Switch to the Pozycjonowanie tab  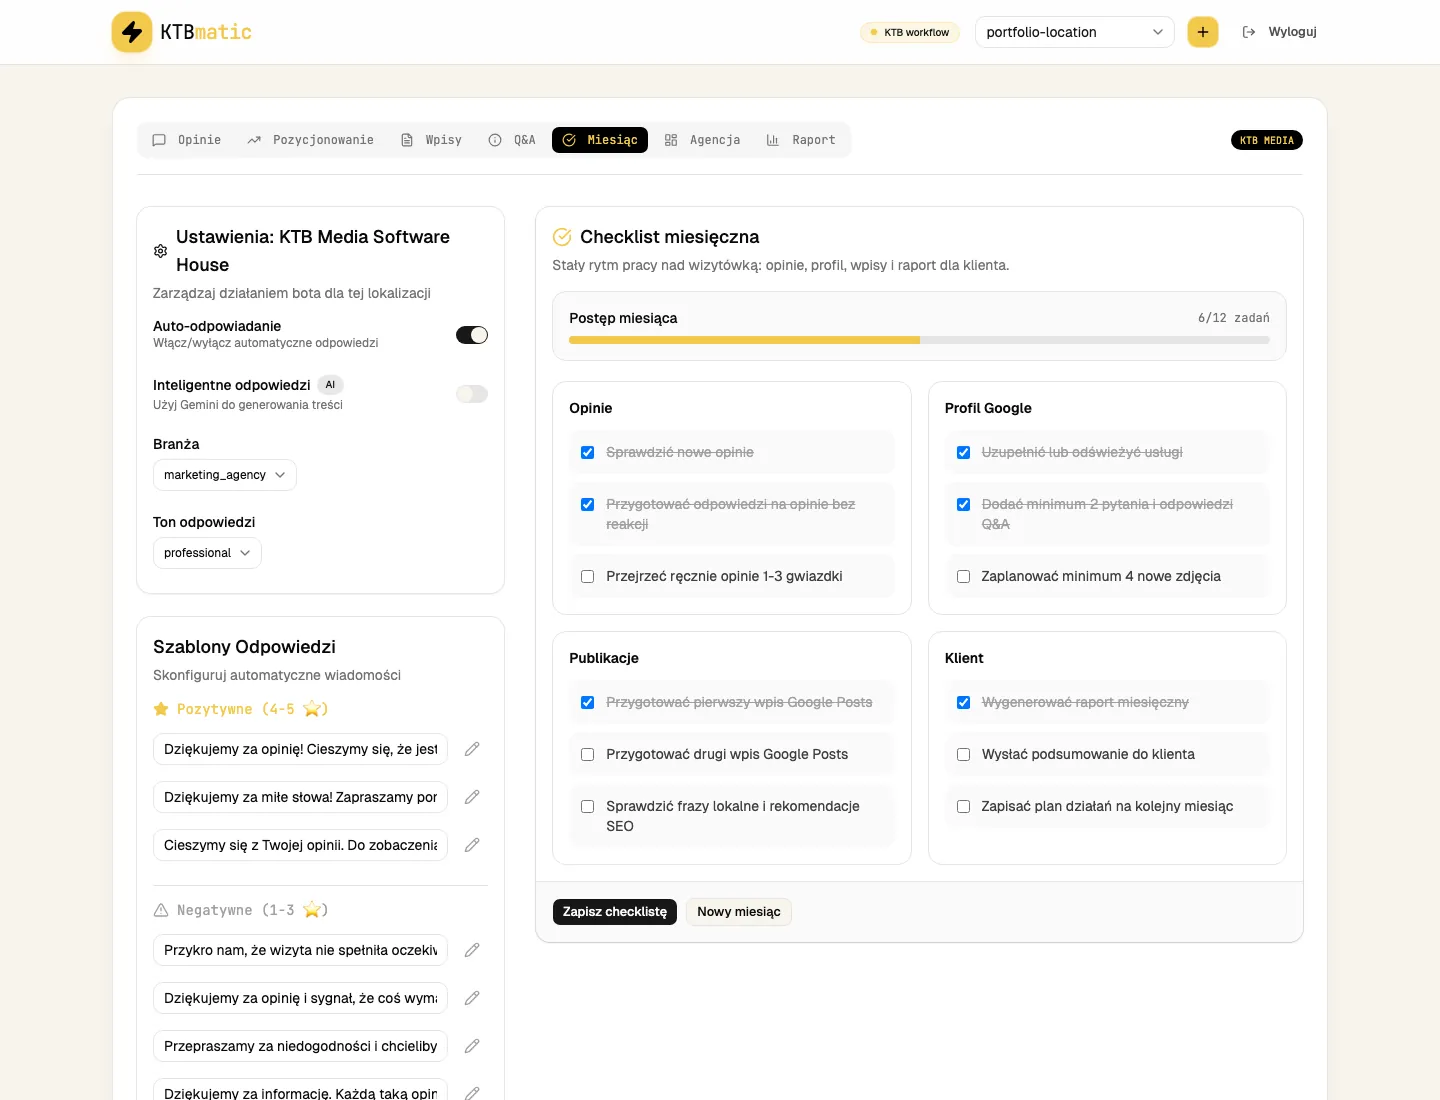click(x=311, y=140)
